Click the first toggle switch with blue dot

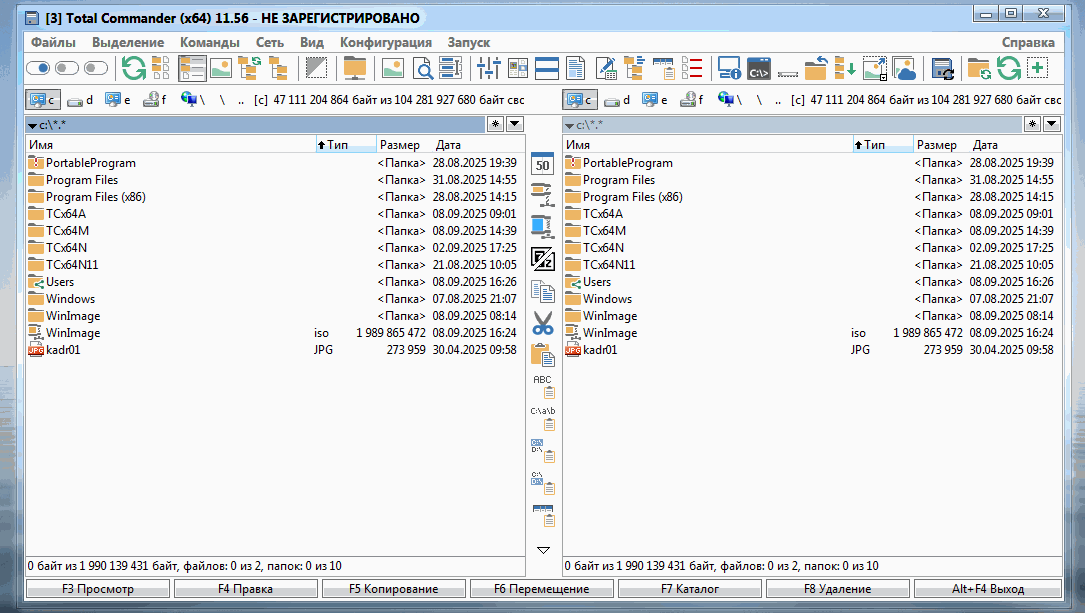pyautogui.click(x=38, y=68)
